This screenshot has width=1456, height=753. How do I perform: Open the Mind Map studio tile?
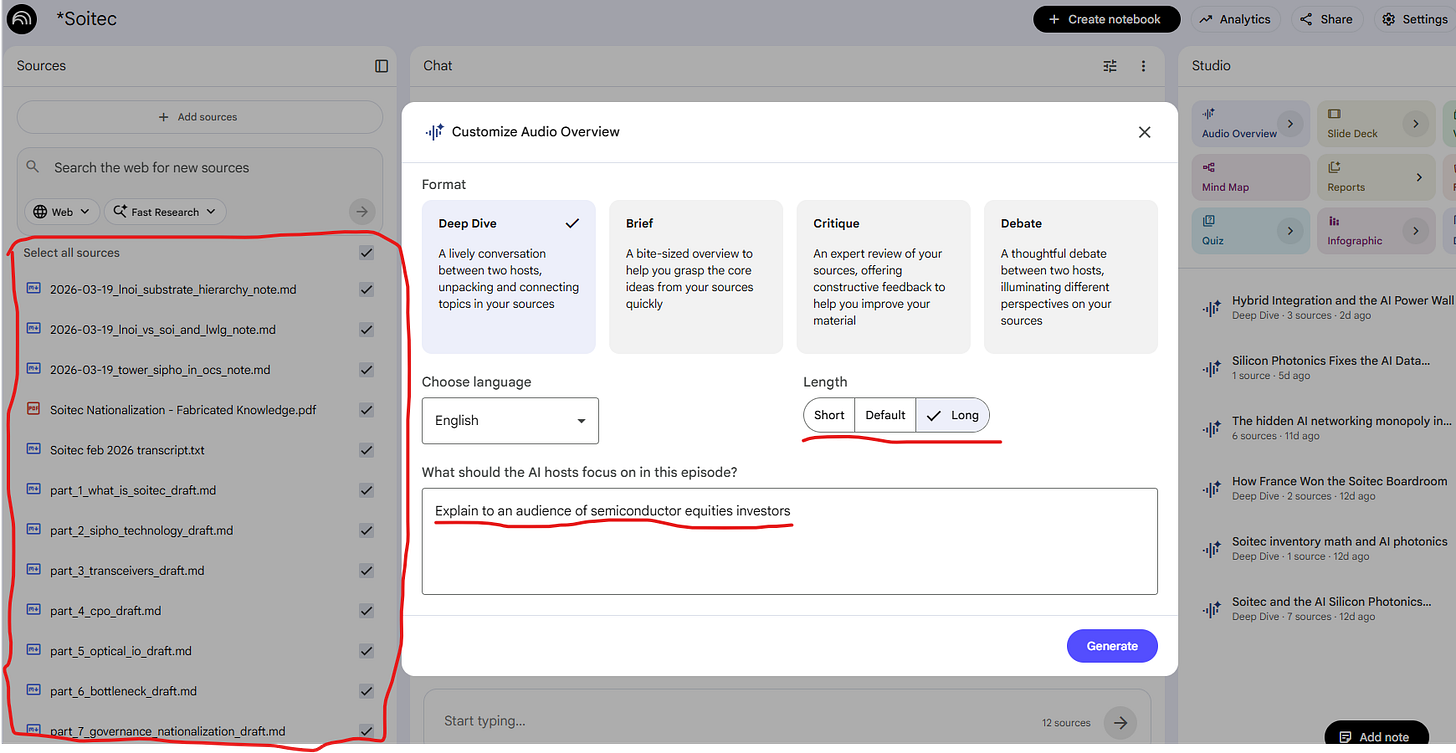[x=1251, y=177]
